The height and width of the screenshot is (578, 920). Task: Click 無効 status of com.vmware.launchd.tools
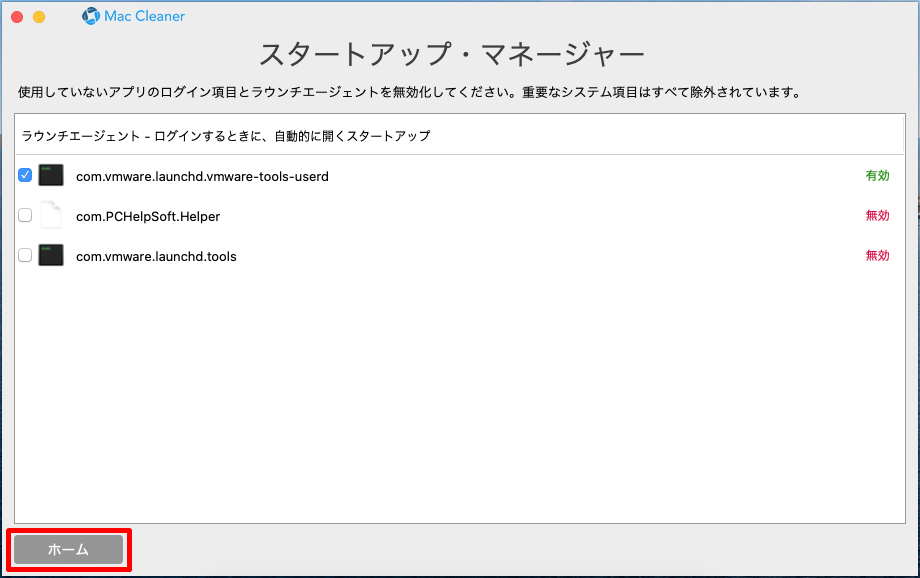(x=877, y=255)
